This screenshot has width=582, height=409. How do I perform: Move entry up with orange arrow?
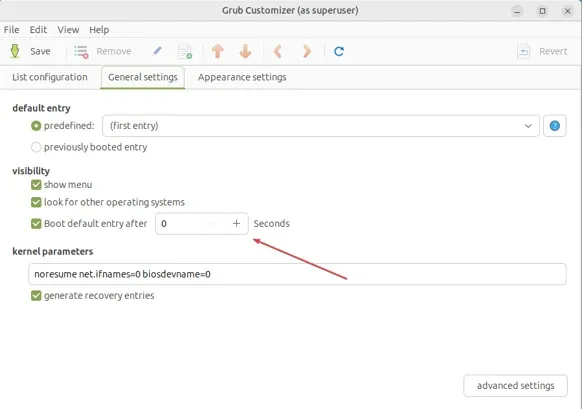click(218, 51)
